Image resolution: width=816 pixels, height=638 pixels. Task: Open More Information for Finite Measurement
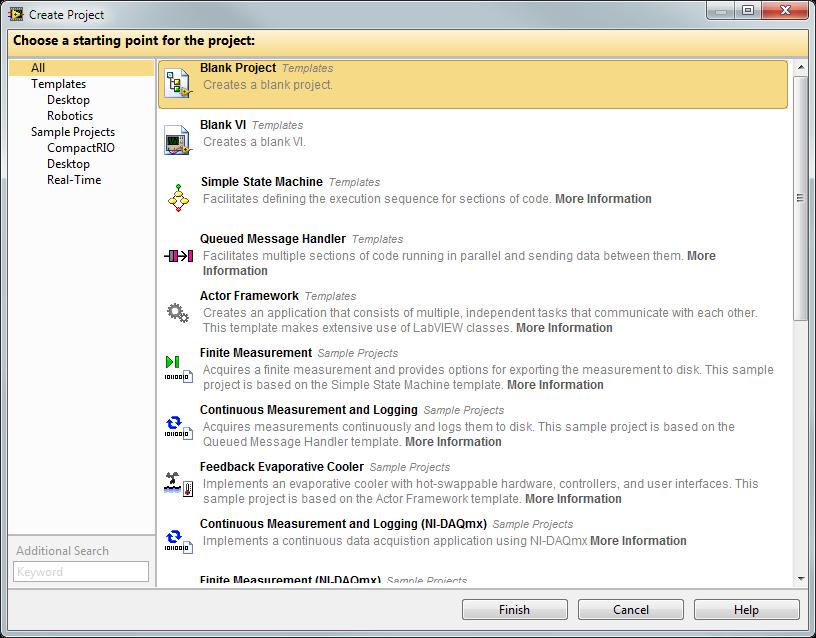coord(555,385)
